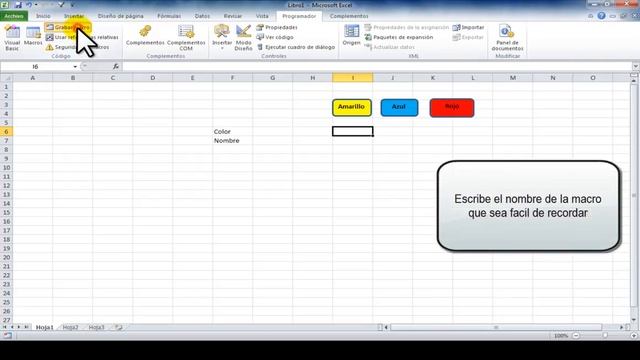Click the Select All corner button
Viewport: 640px width, 360px height.
(x=6, y=78)
